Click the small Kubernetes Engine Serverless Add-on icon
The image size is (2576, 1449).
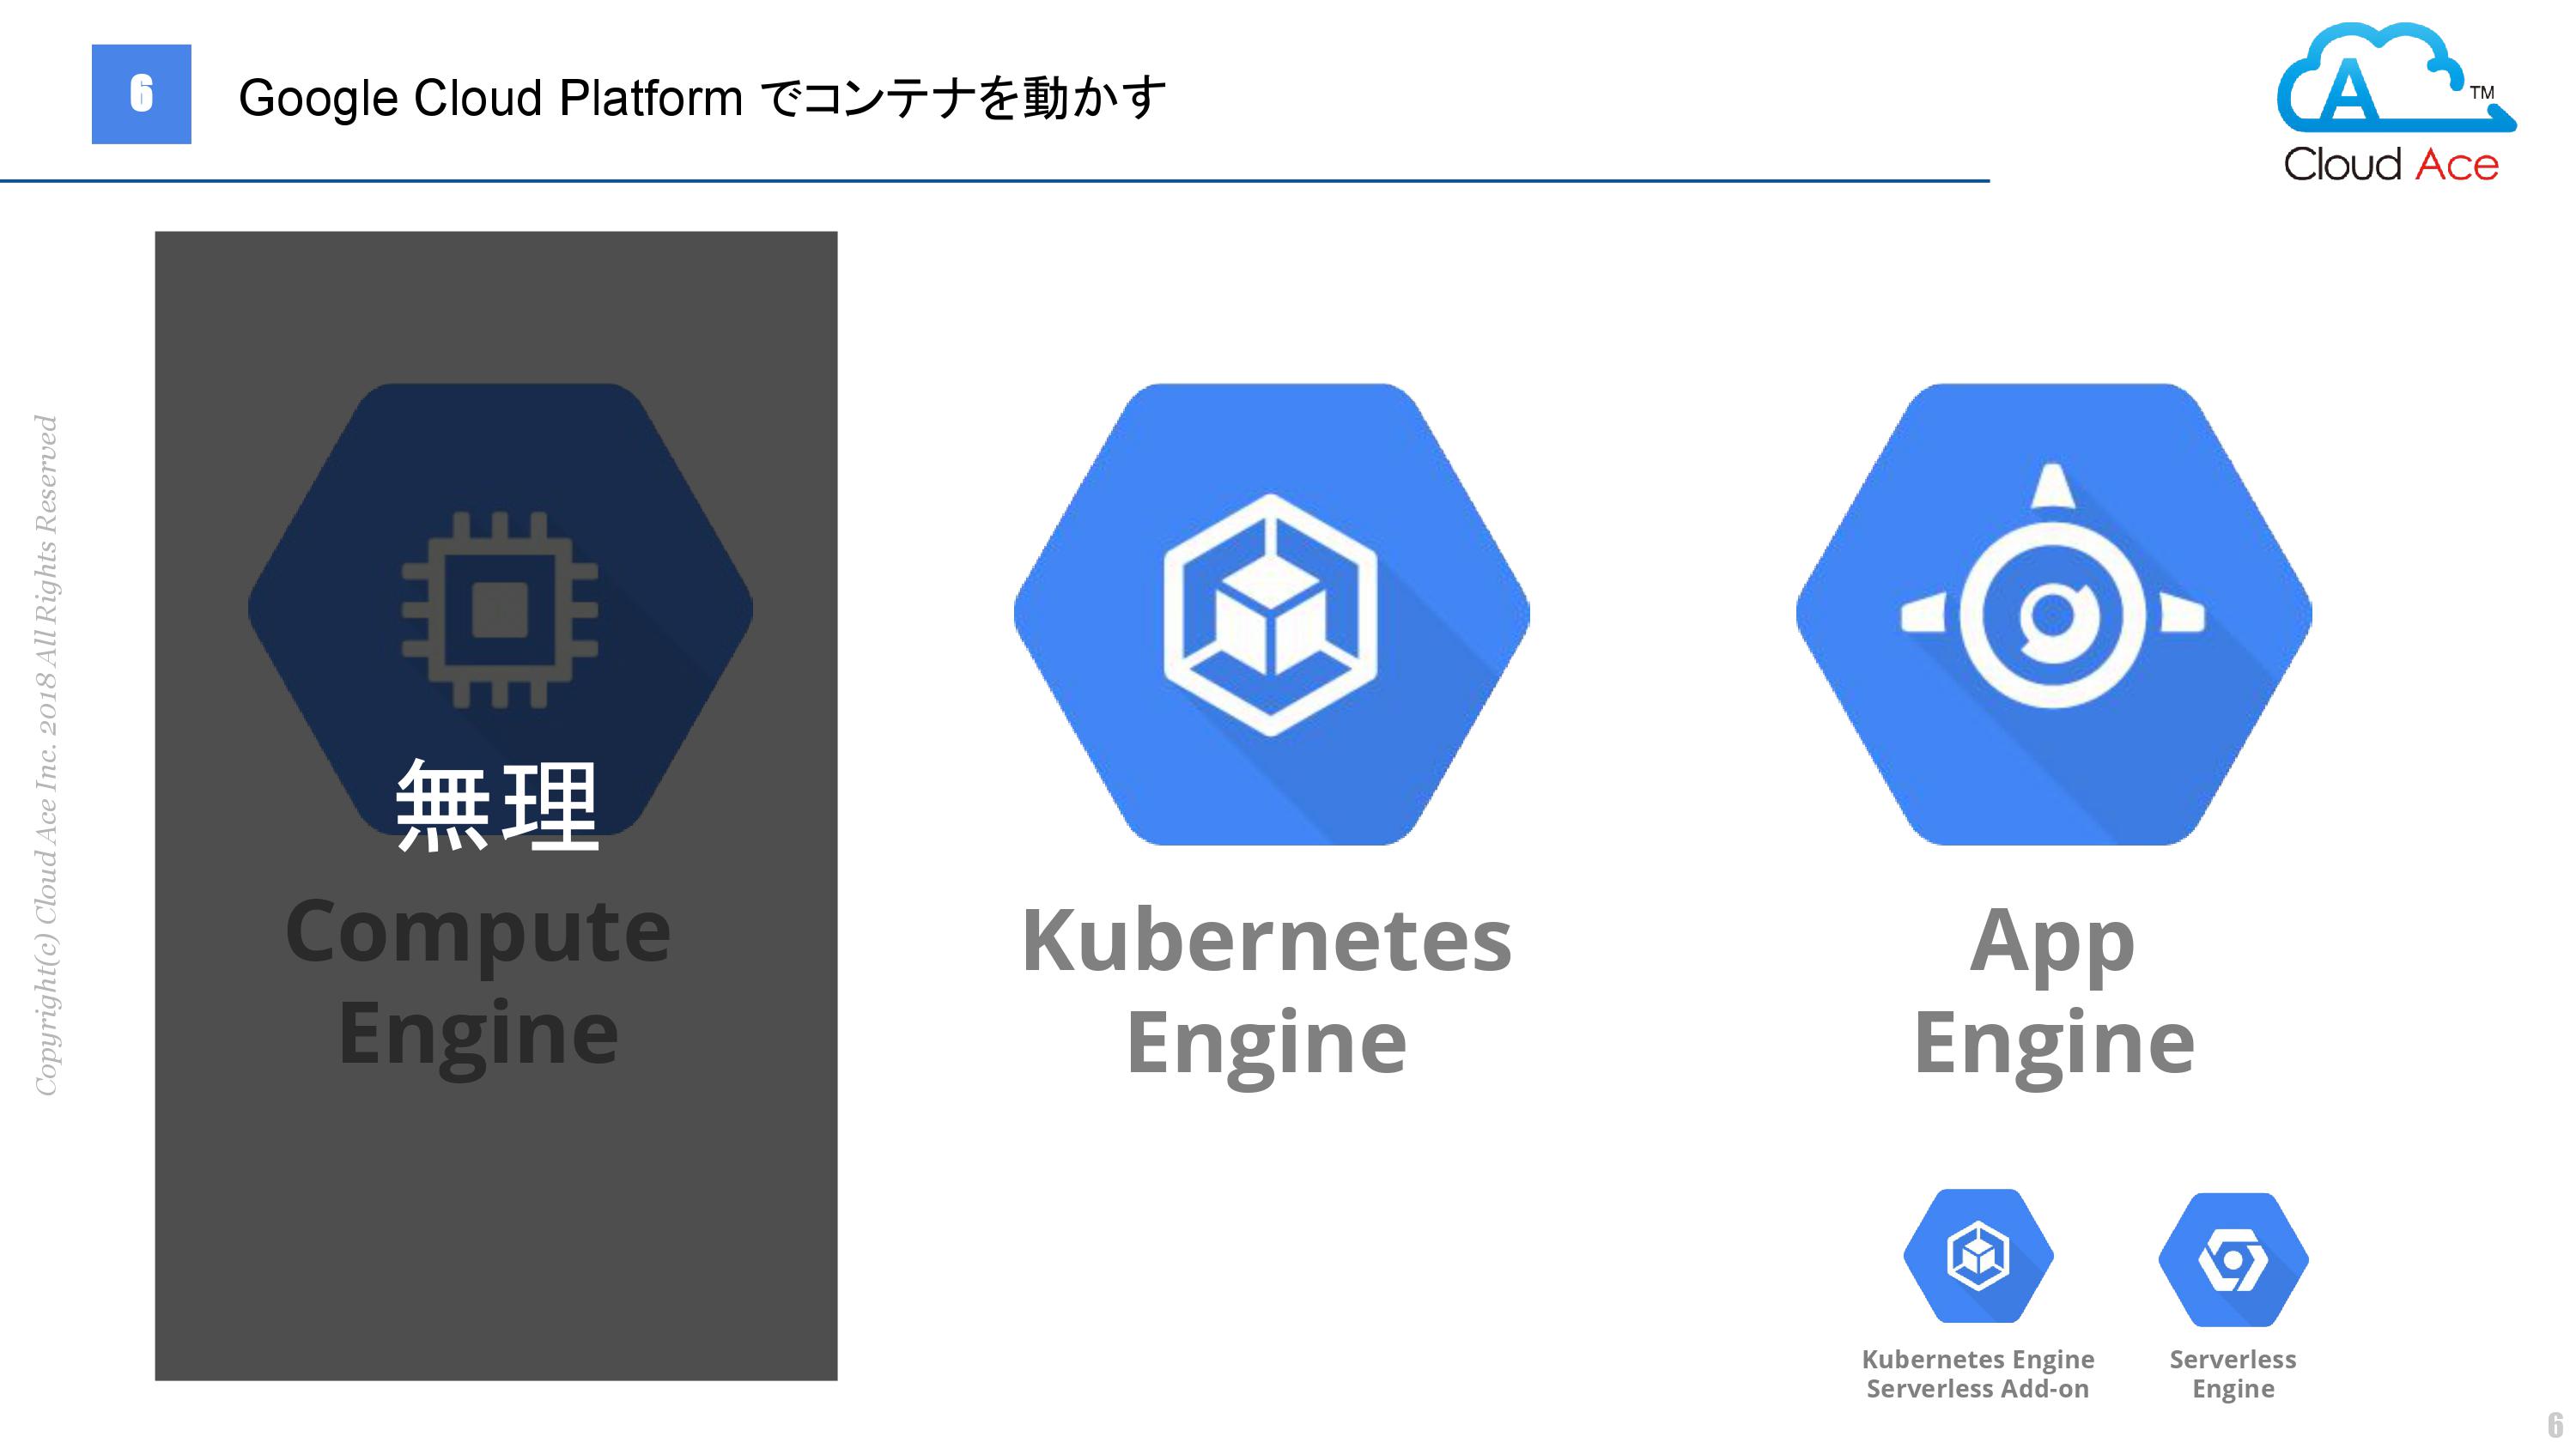pos(1978,1255)
